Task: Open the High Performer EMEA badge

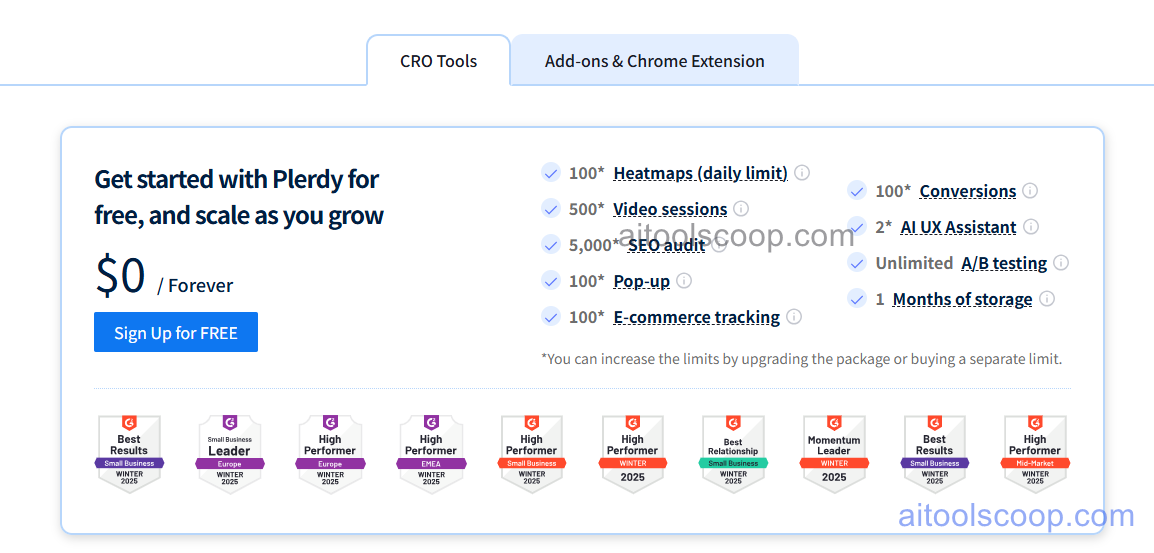Action: [431, 454]
